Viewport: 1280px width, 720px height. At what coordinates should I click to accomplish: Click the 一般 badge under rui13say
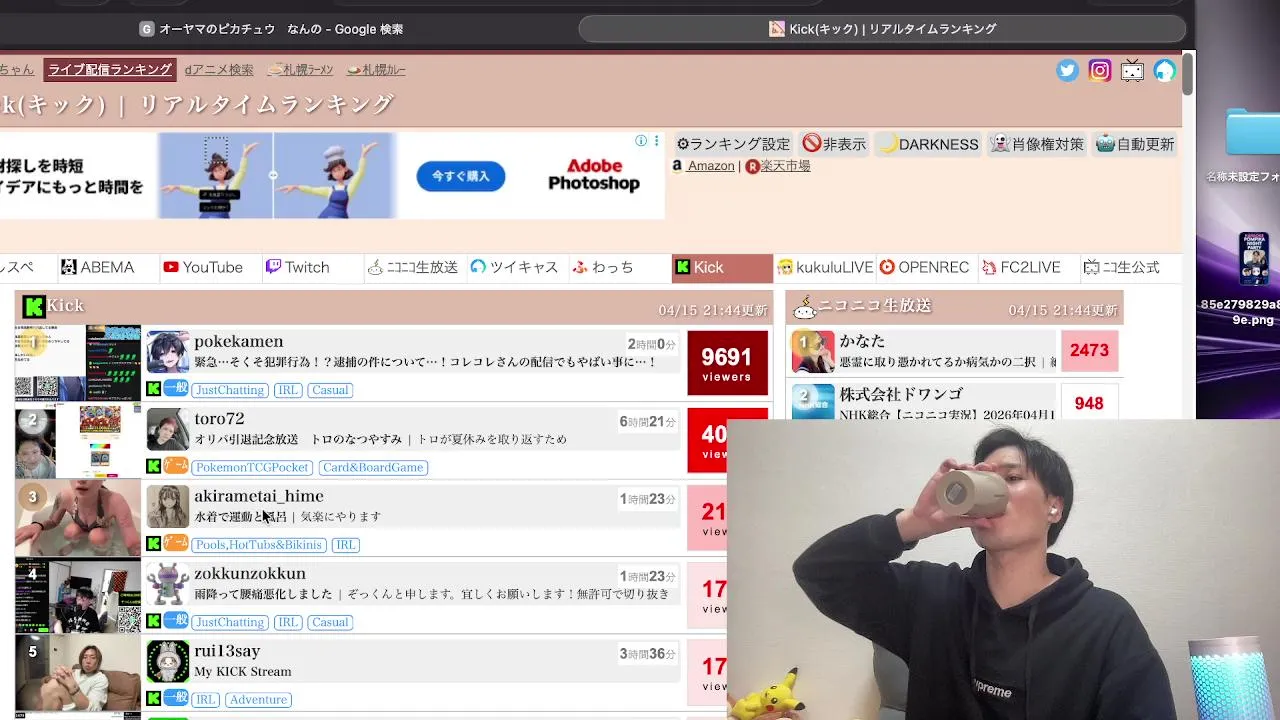(176, 698)
